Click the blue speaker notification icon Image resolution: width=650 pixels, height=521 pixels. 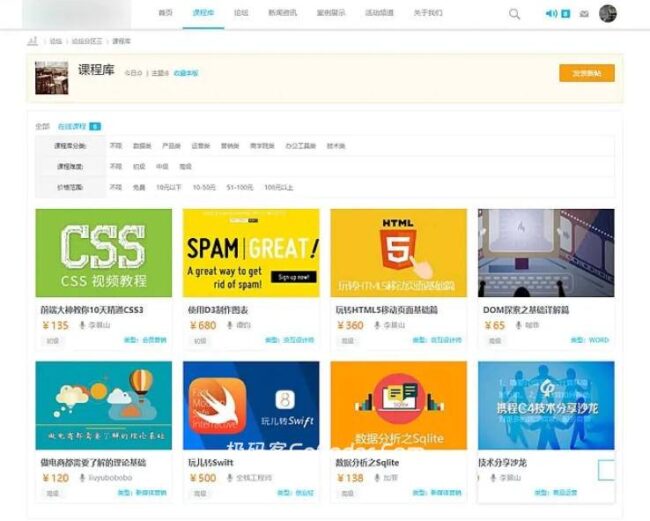[x=551, y=14]
